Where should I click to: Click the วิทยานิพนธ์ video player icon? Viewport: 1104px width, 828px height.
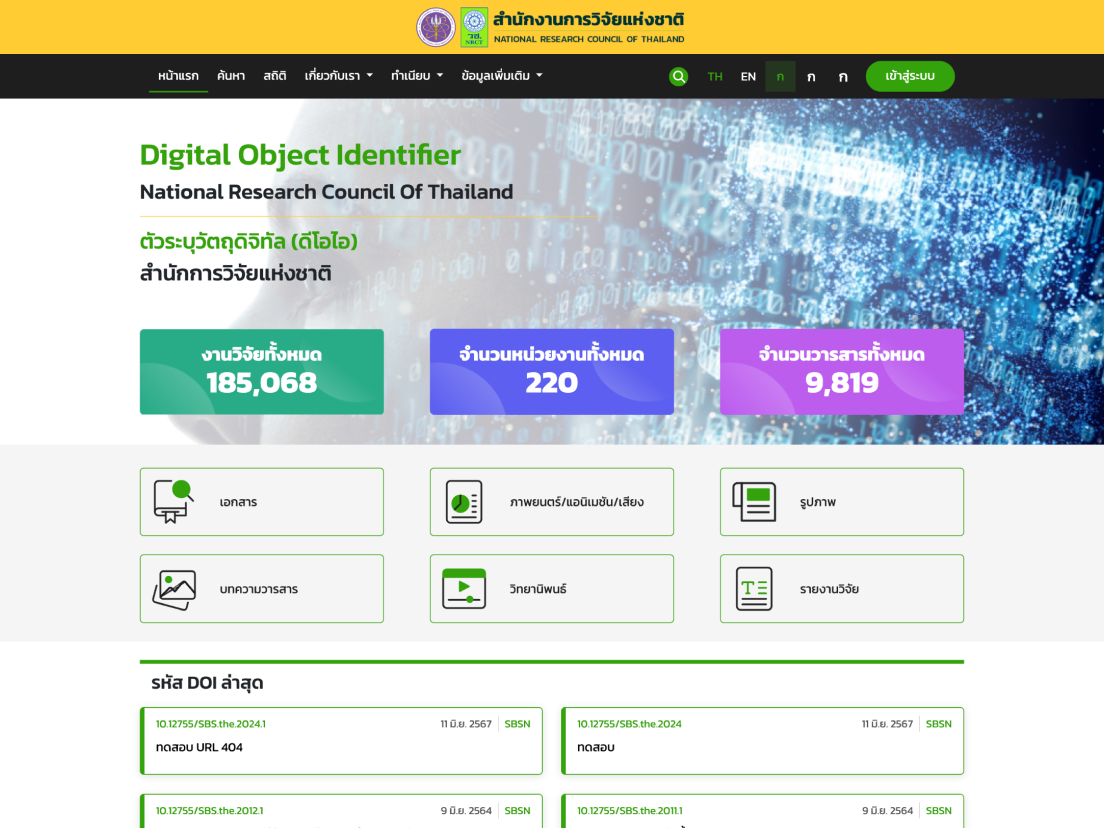pyautogui.click(x=464, y=589)
